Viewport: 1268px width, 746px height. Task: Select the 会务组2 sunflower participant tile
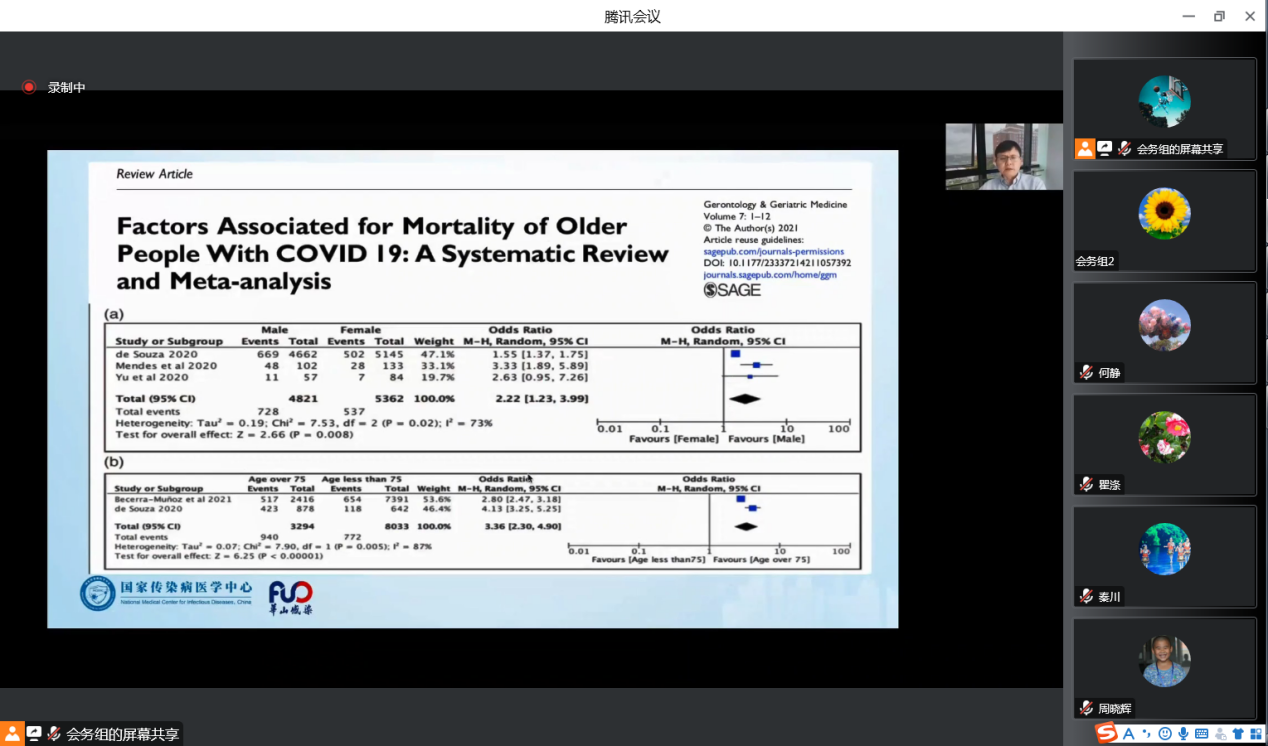pyautogui.click(x=1164, y=221)
